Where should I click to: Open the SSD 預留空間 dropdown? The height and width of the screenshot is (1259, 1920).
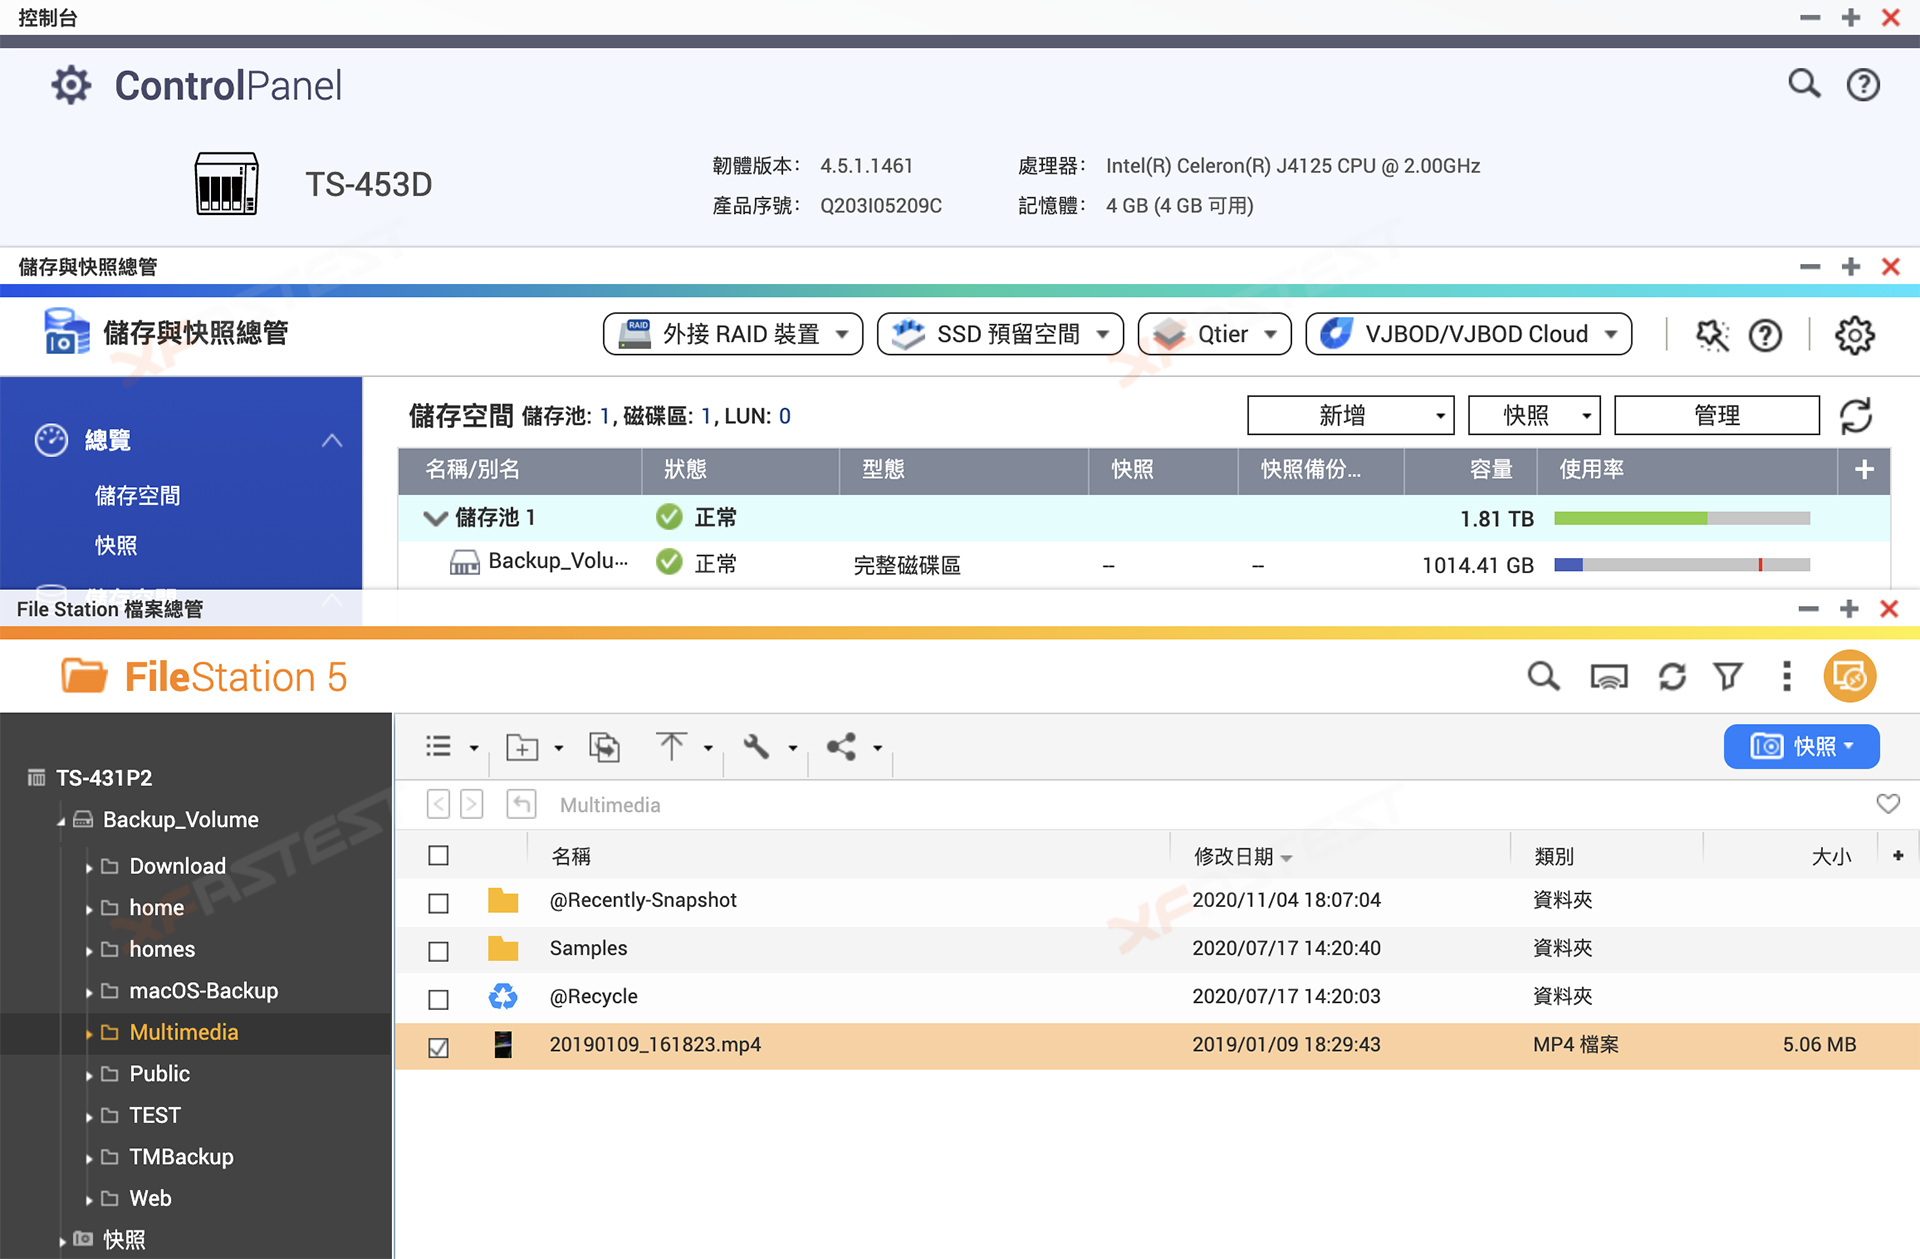pos(1000,334)
